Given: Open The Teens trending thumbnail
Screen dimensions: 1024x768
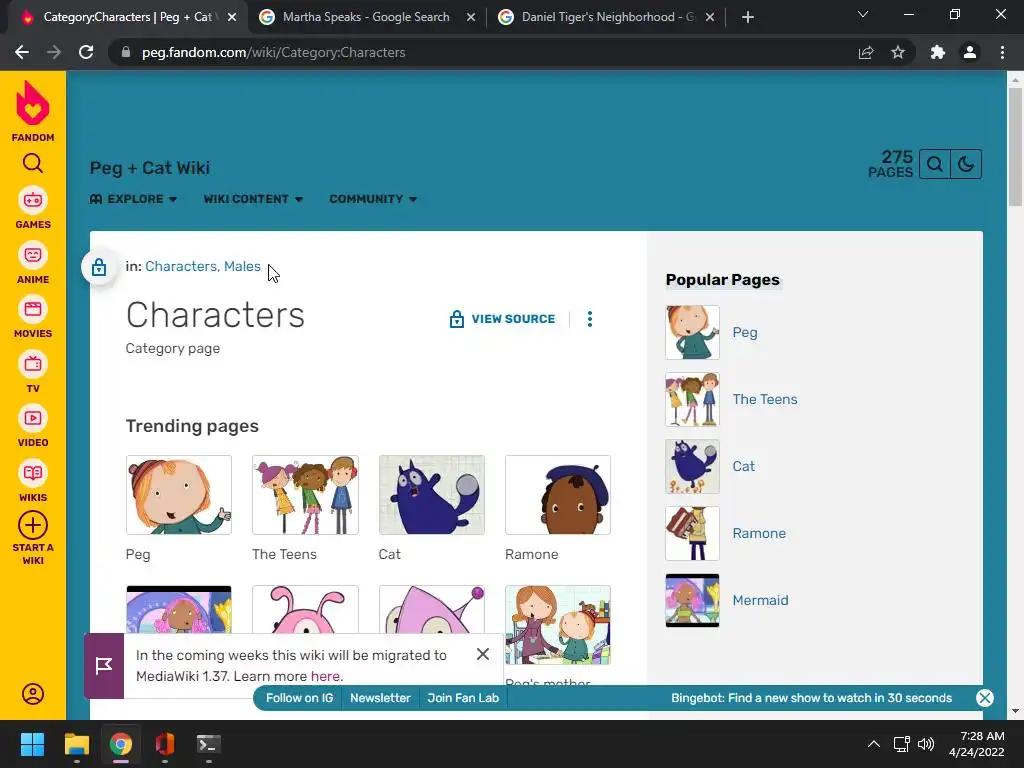Looking at the screenshot, I should [305, 495].
